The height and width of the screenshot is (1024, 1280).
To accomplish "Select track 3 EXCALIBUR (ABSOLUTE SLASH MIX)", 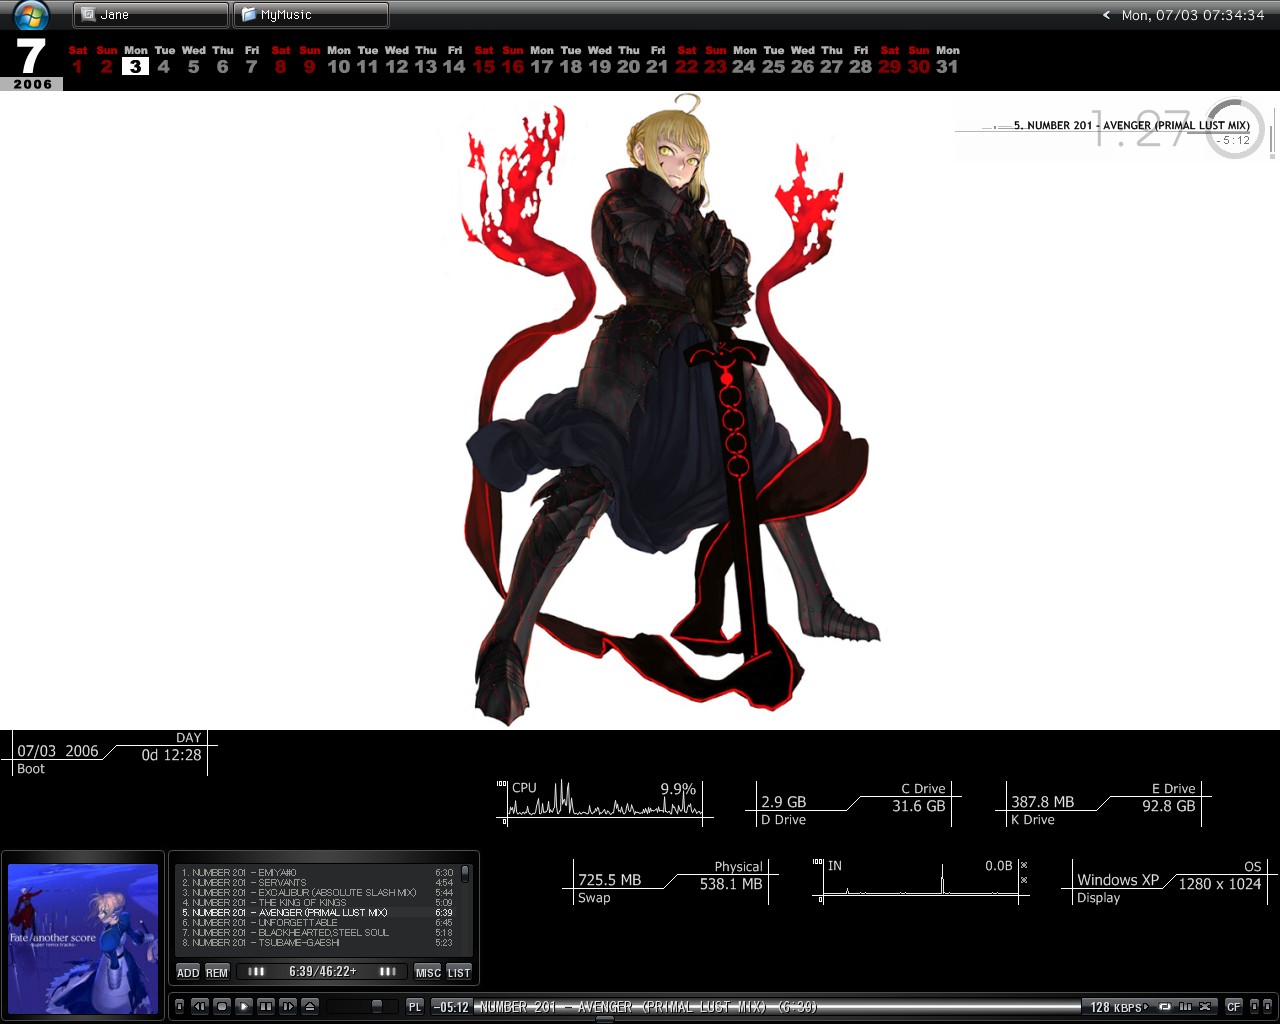I will (x=317, y=893).
